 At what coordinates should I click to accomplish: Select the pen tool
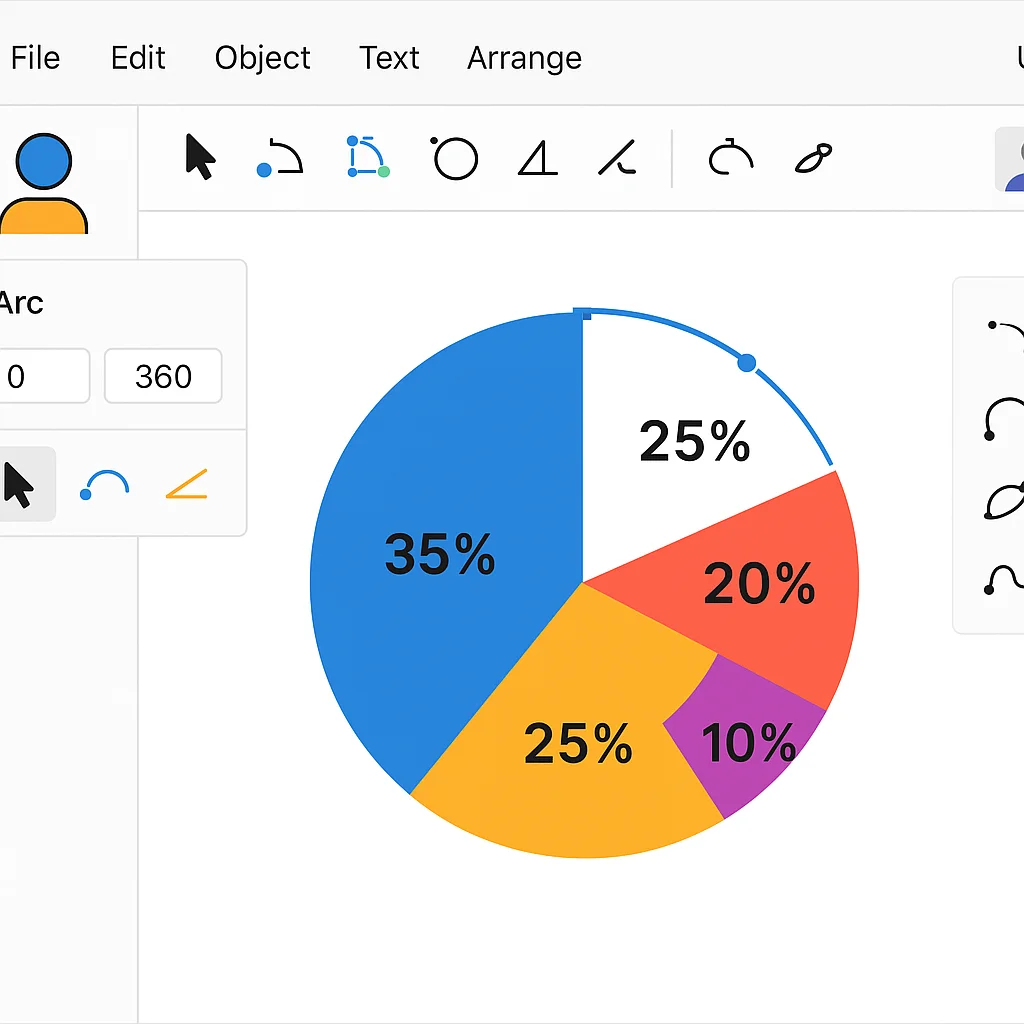(x=812, y=157)
